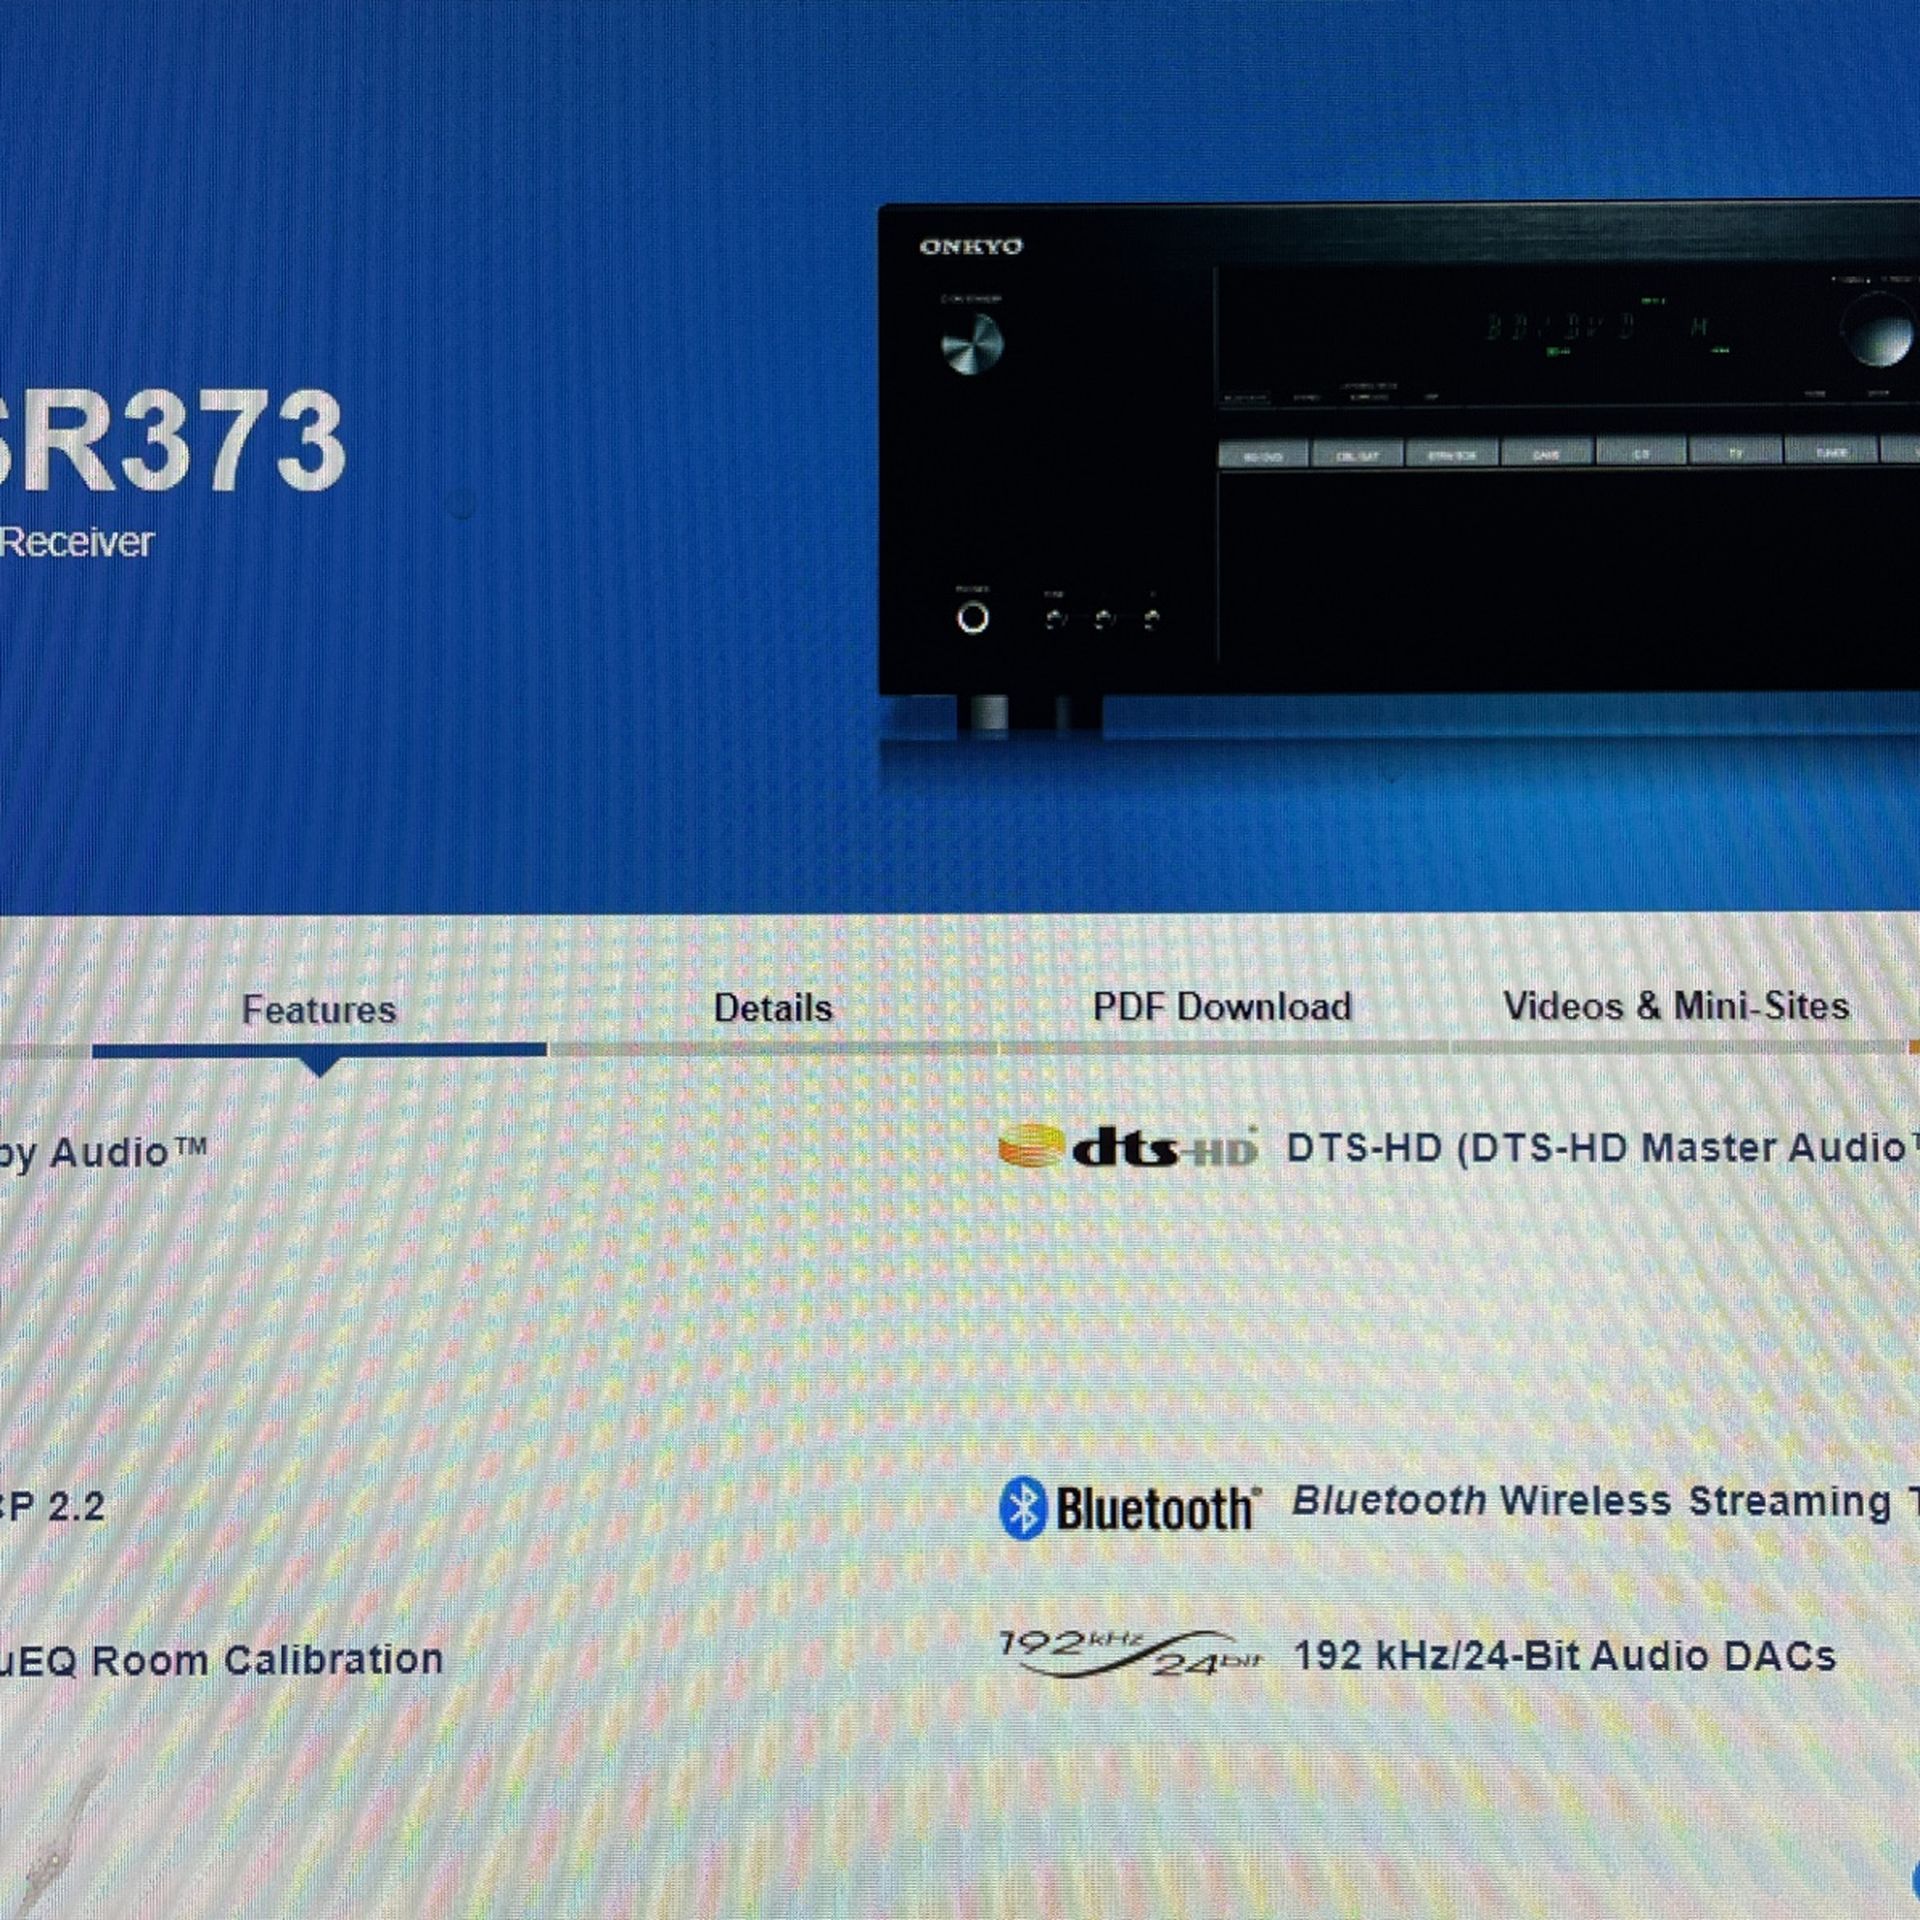Click the 'Receiver' subtitle text
The width and height of the screenshot is (1920, 1920).
pyautogui.click(x=77, y=542)
